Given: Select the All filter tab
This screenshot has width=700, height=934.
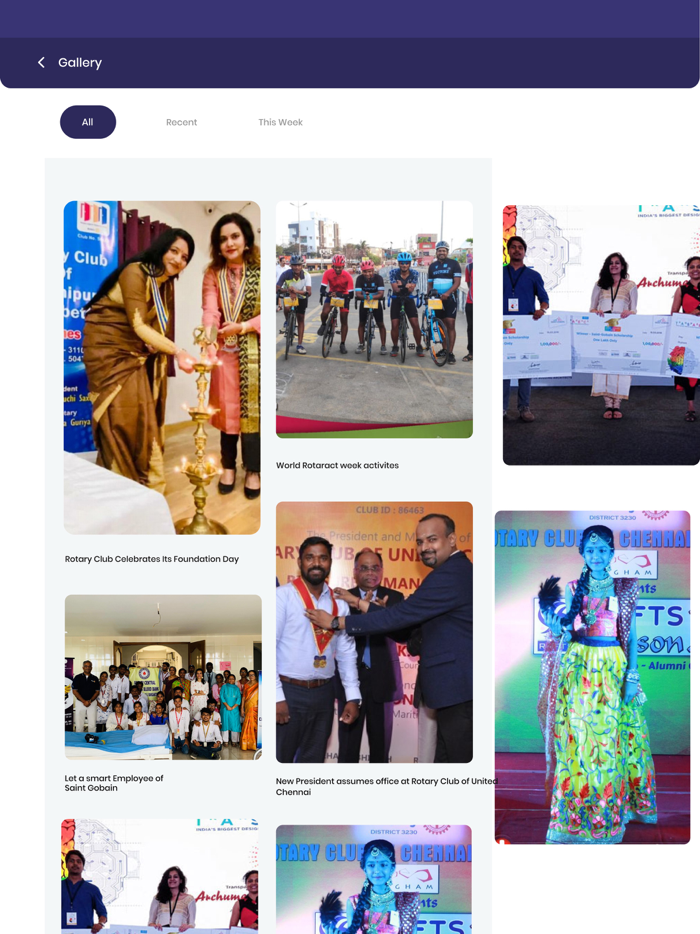Looking at the screenshot, I should 88,122.
